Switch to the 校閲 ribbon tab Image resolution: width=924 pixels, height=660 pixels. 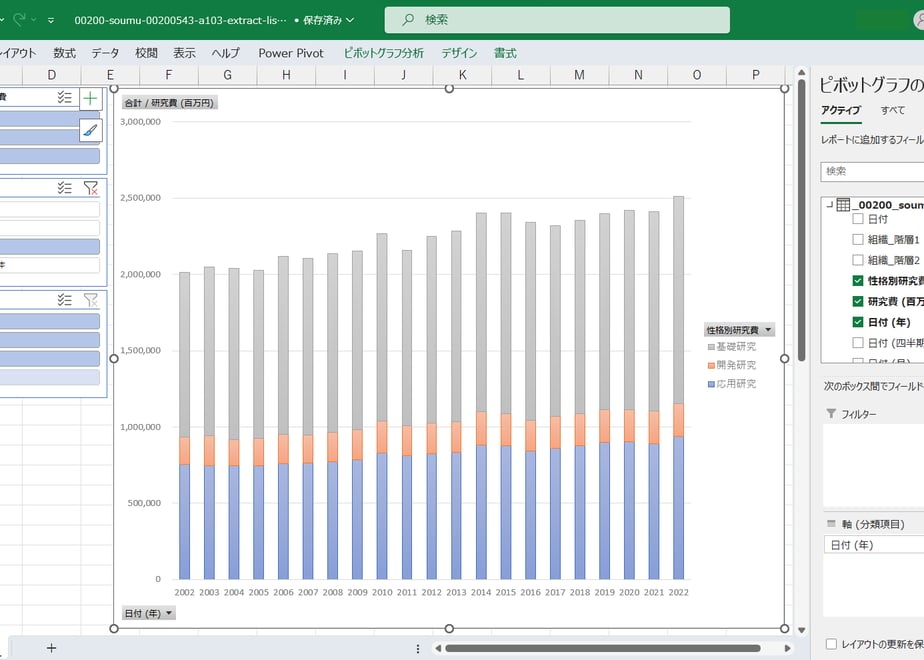(x=146, y=53)
